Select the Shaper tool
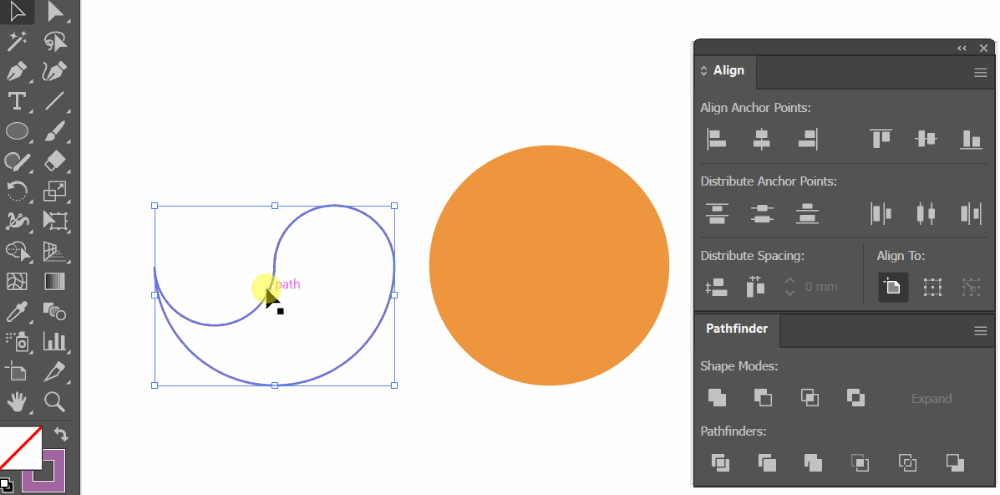Screen dimensions: 1000x495 point(17,161)
